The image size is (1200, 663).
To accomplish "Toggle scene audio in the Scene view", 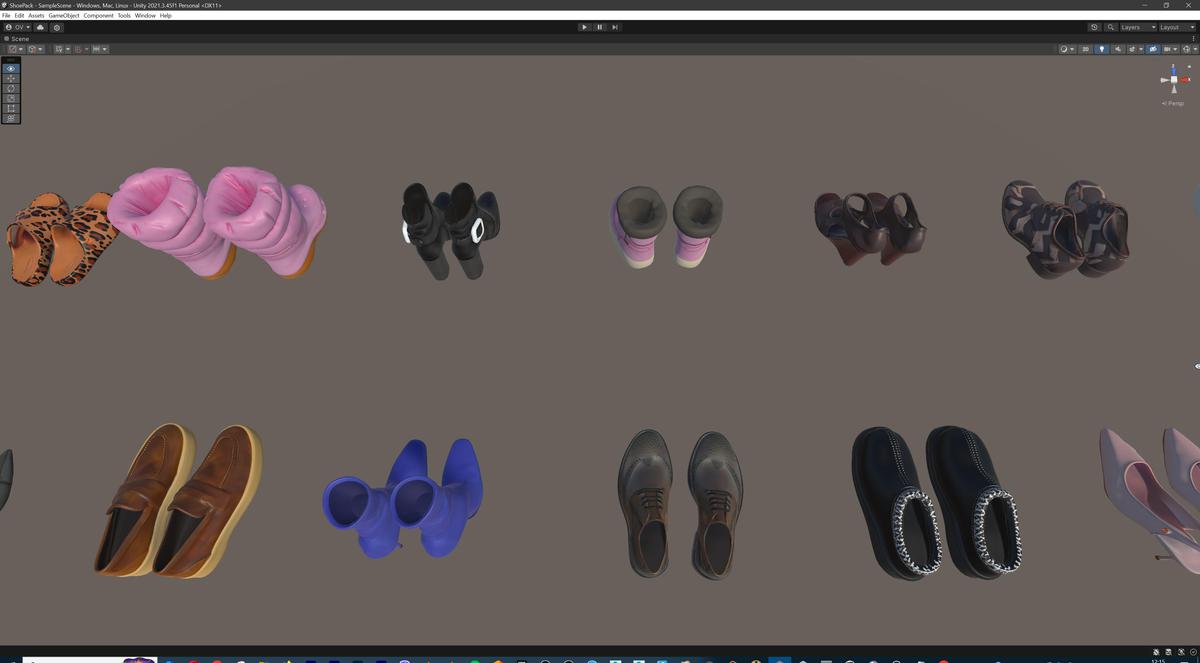I will pos(1118,48).
